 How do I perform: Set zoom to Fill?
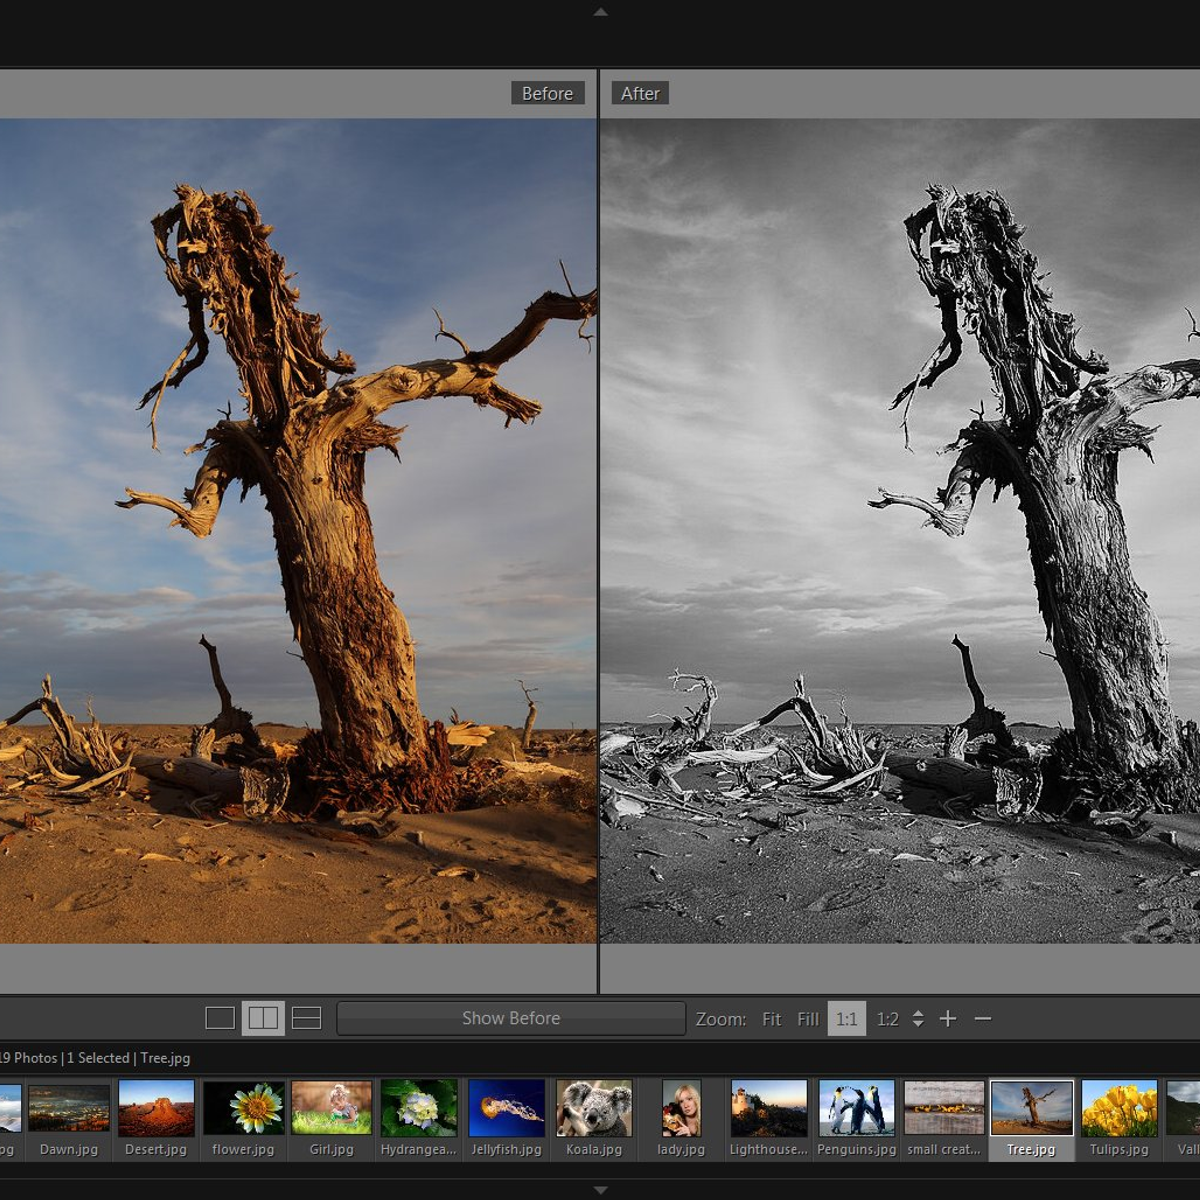(808, 1019)
